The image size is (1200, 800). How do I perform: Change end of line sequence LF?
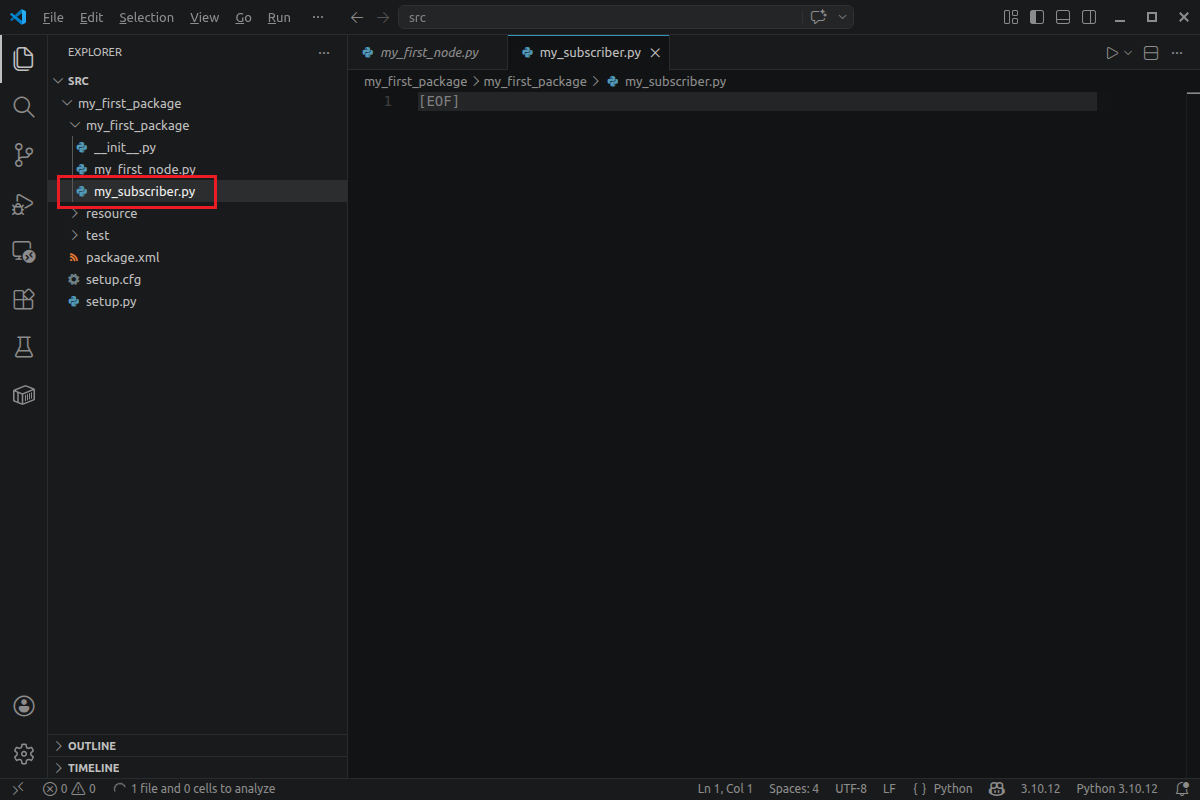click(x=889, y=789)
